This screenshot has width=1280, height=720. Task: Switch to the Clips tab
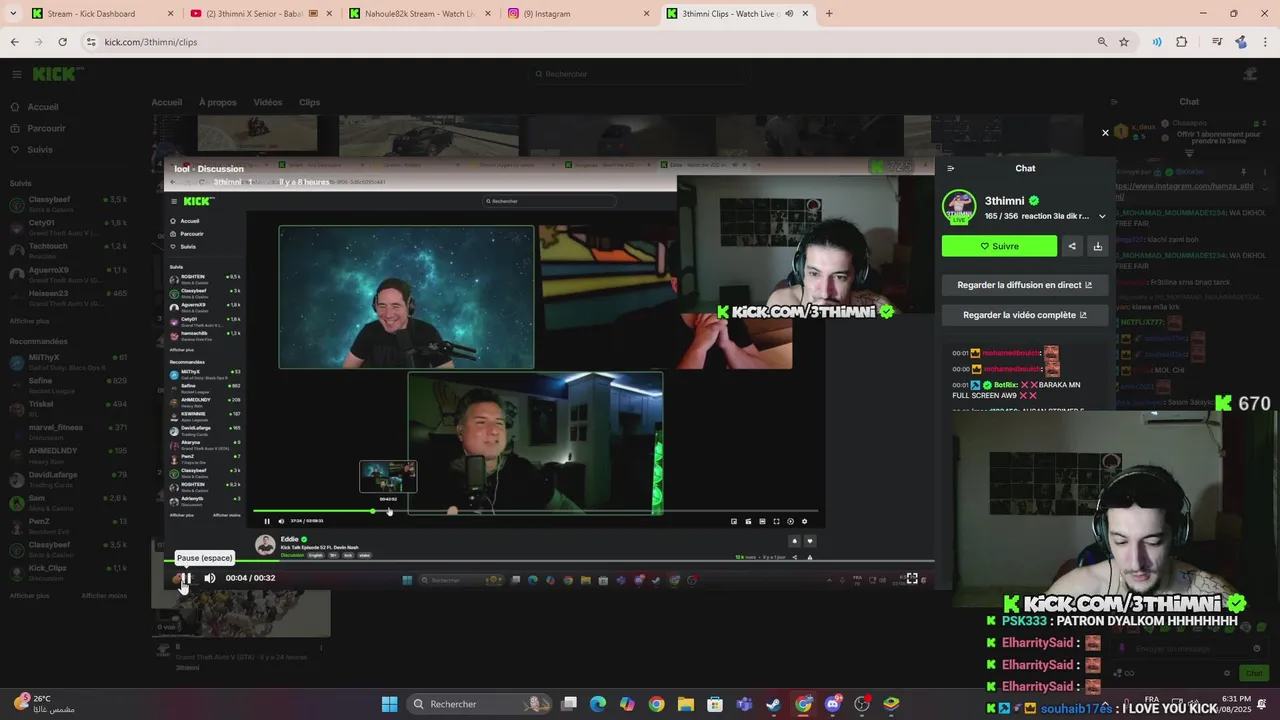[310, 102]
